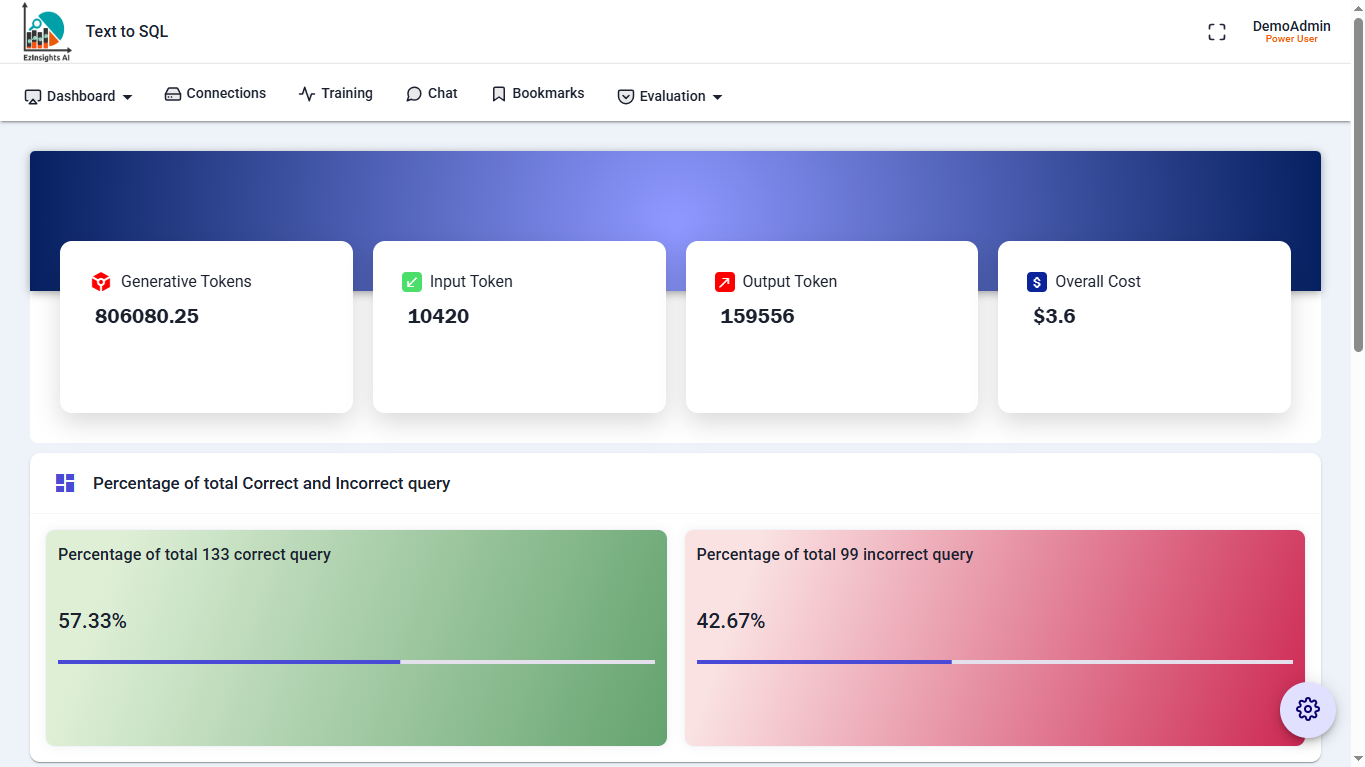Click the blue Overall Cost dollar icon
1365x767 pixels.
pyautogui.click(x=1037, y=282)
